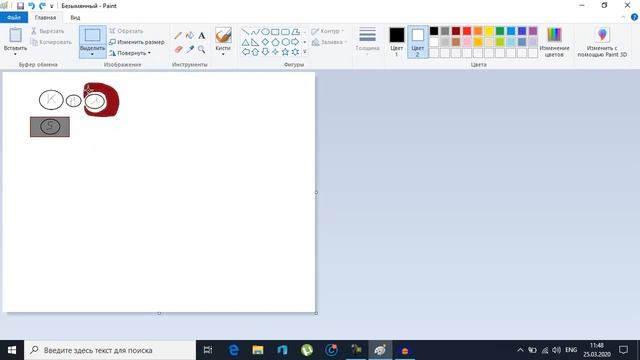Open Microsoft Edge from the taskbar
640x360 pixels.
[x=233, y=350]
